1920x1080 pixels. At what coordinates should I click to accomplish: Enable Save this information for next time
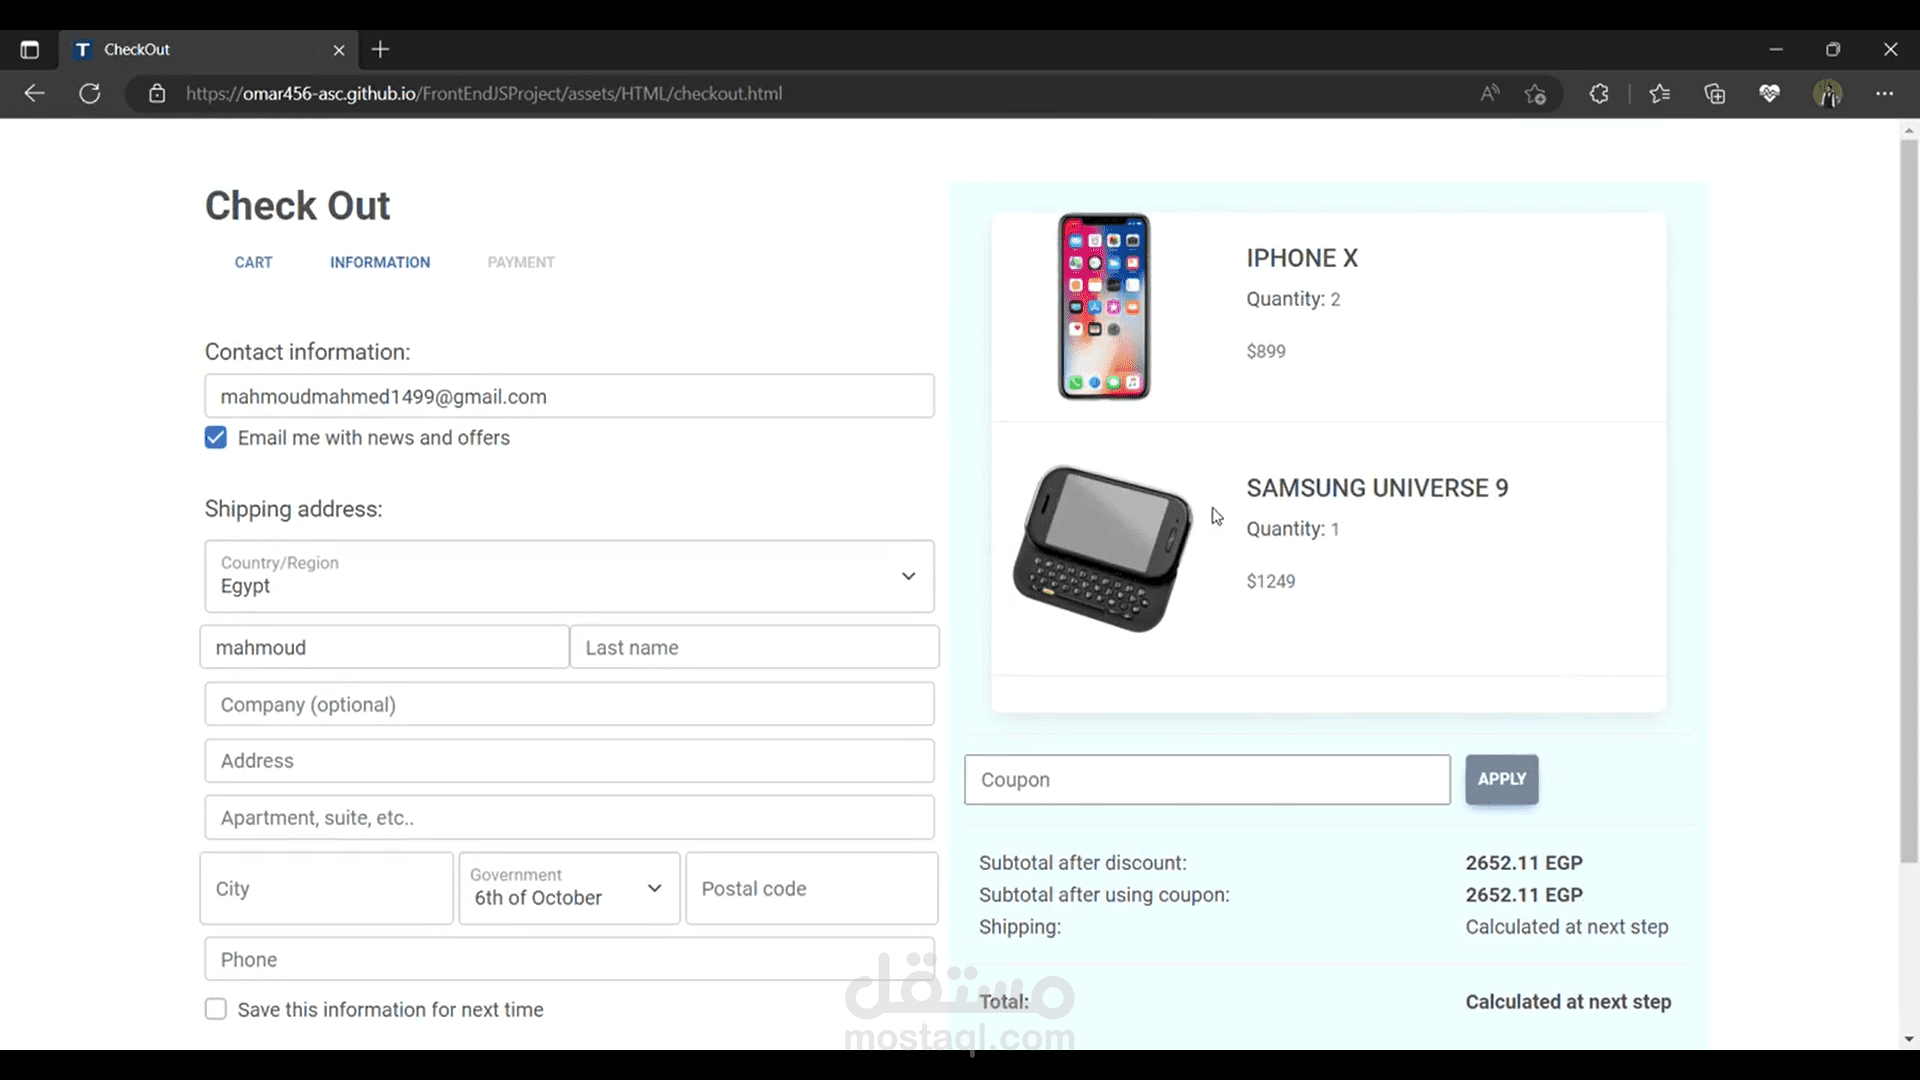tap(216, 1009)
